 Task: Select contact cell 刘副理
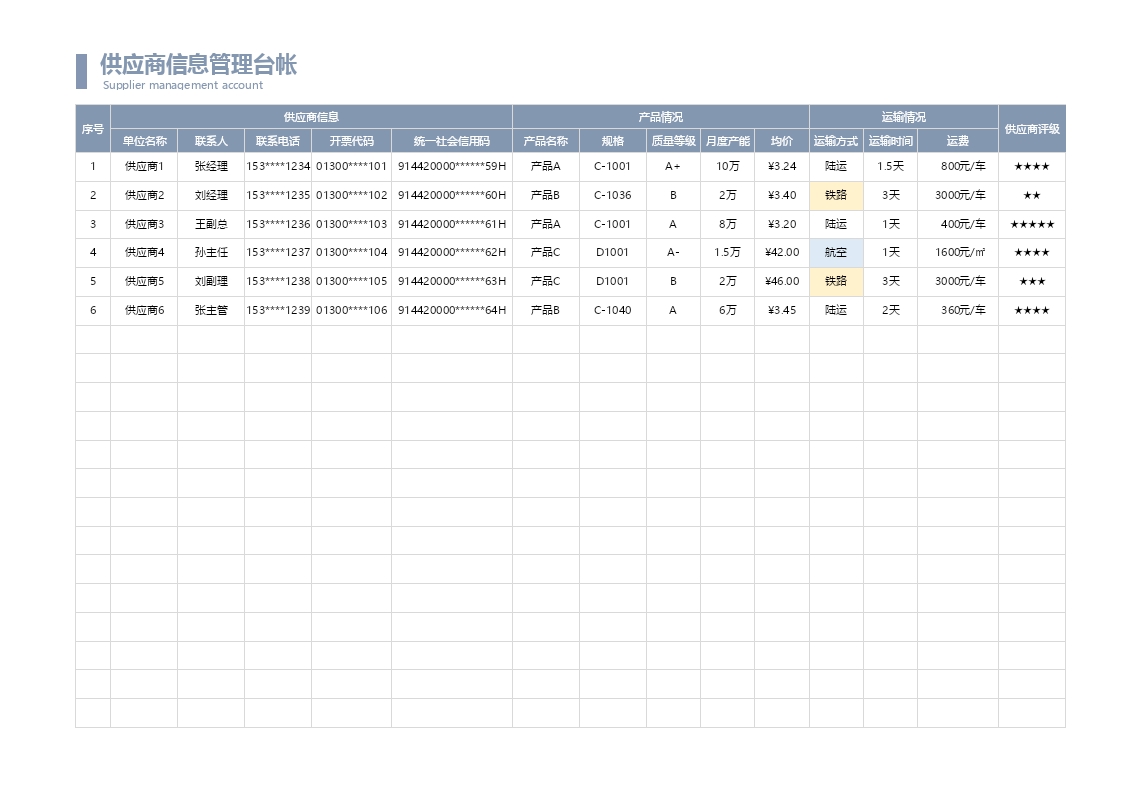click(x=211, y=281)
